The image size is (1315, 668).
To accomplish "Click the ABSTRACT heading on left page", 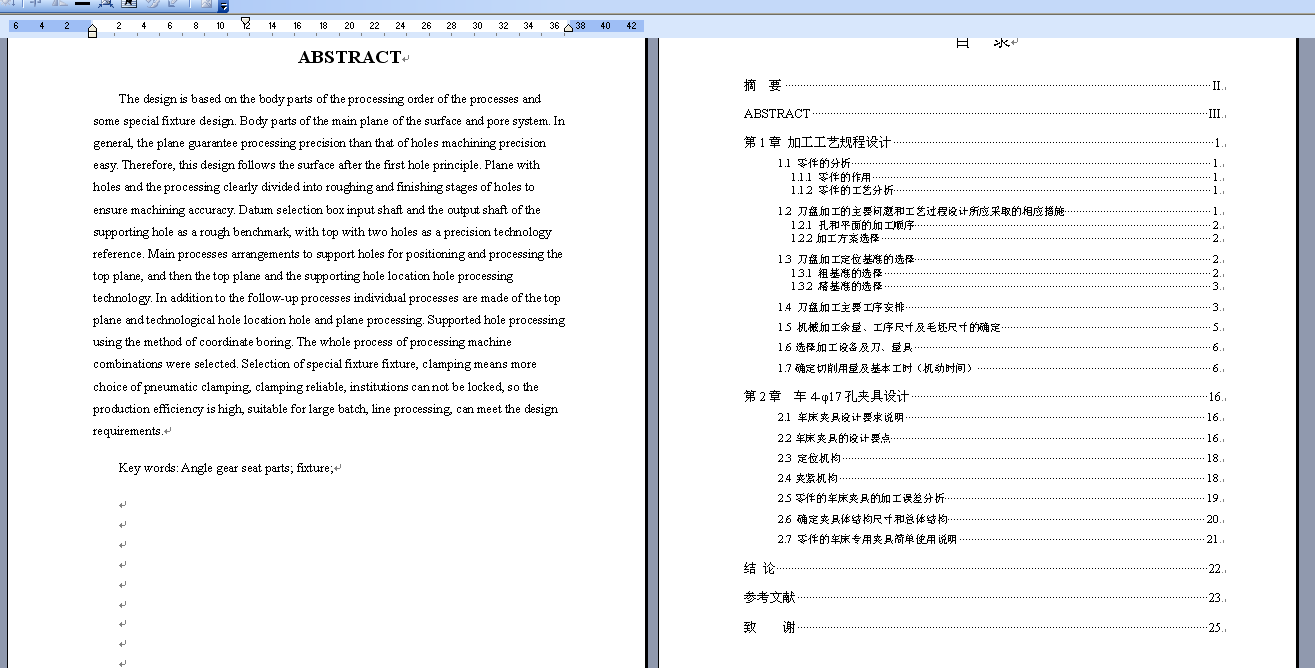I will (x=350, y=57).
